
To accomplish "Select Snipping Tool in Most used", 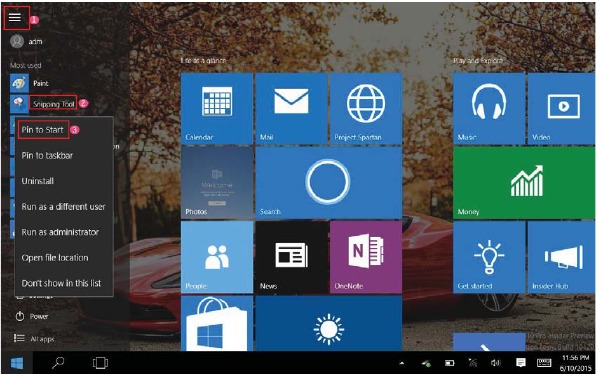I will point(54,104).
